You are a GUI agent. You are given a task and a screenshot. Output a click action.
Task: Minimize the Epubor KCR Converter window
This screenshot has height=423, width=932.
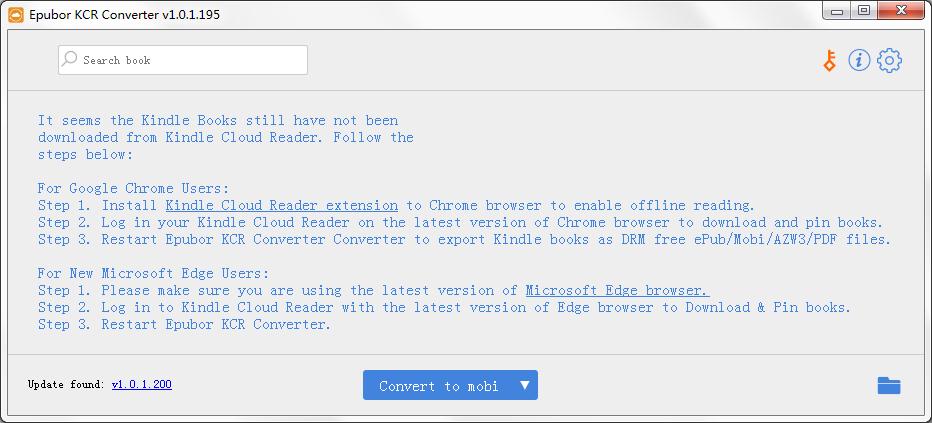click(x=837, y=11)
